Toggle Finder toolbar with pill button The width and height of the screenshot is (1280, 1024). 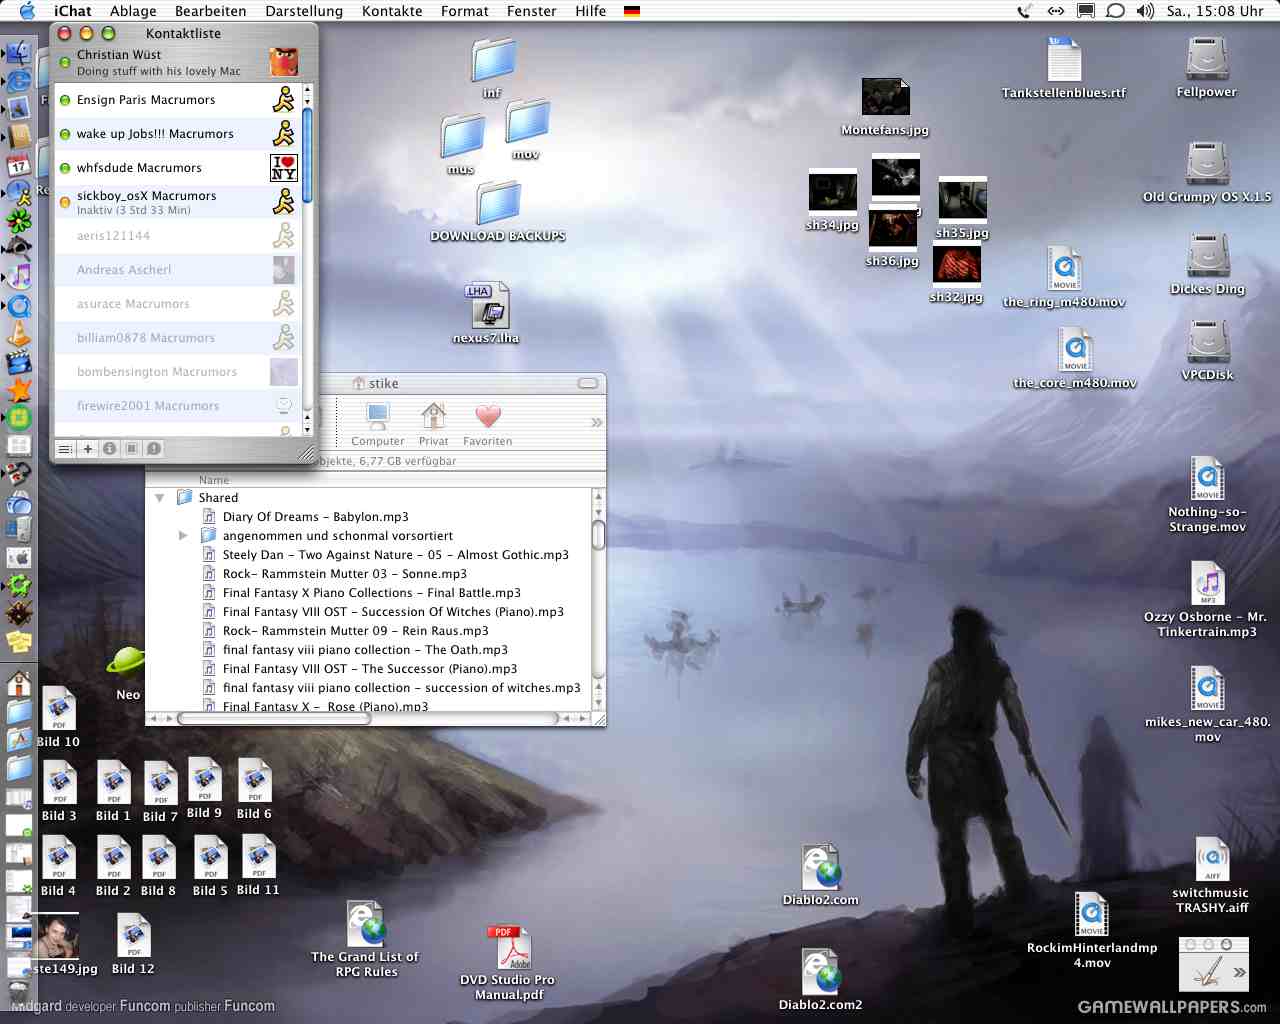(588, 383)
